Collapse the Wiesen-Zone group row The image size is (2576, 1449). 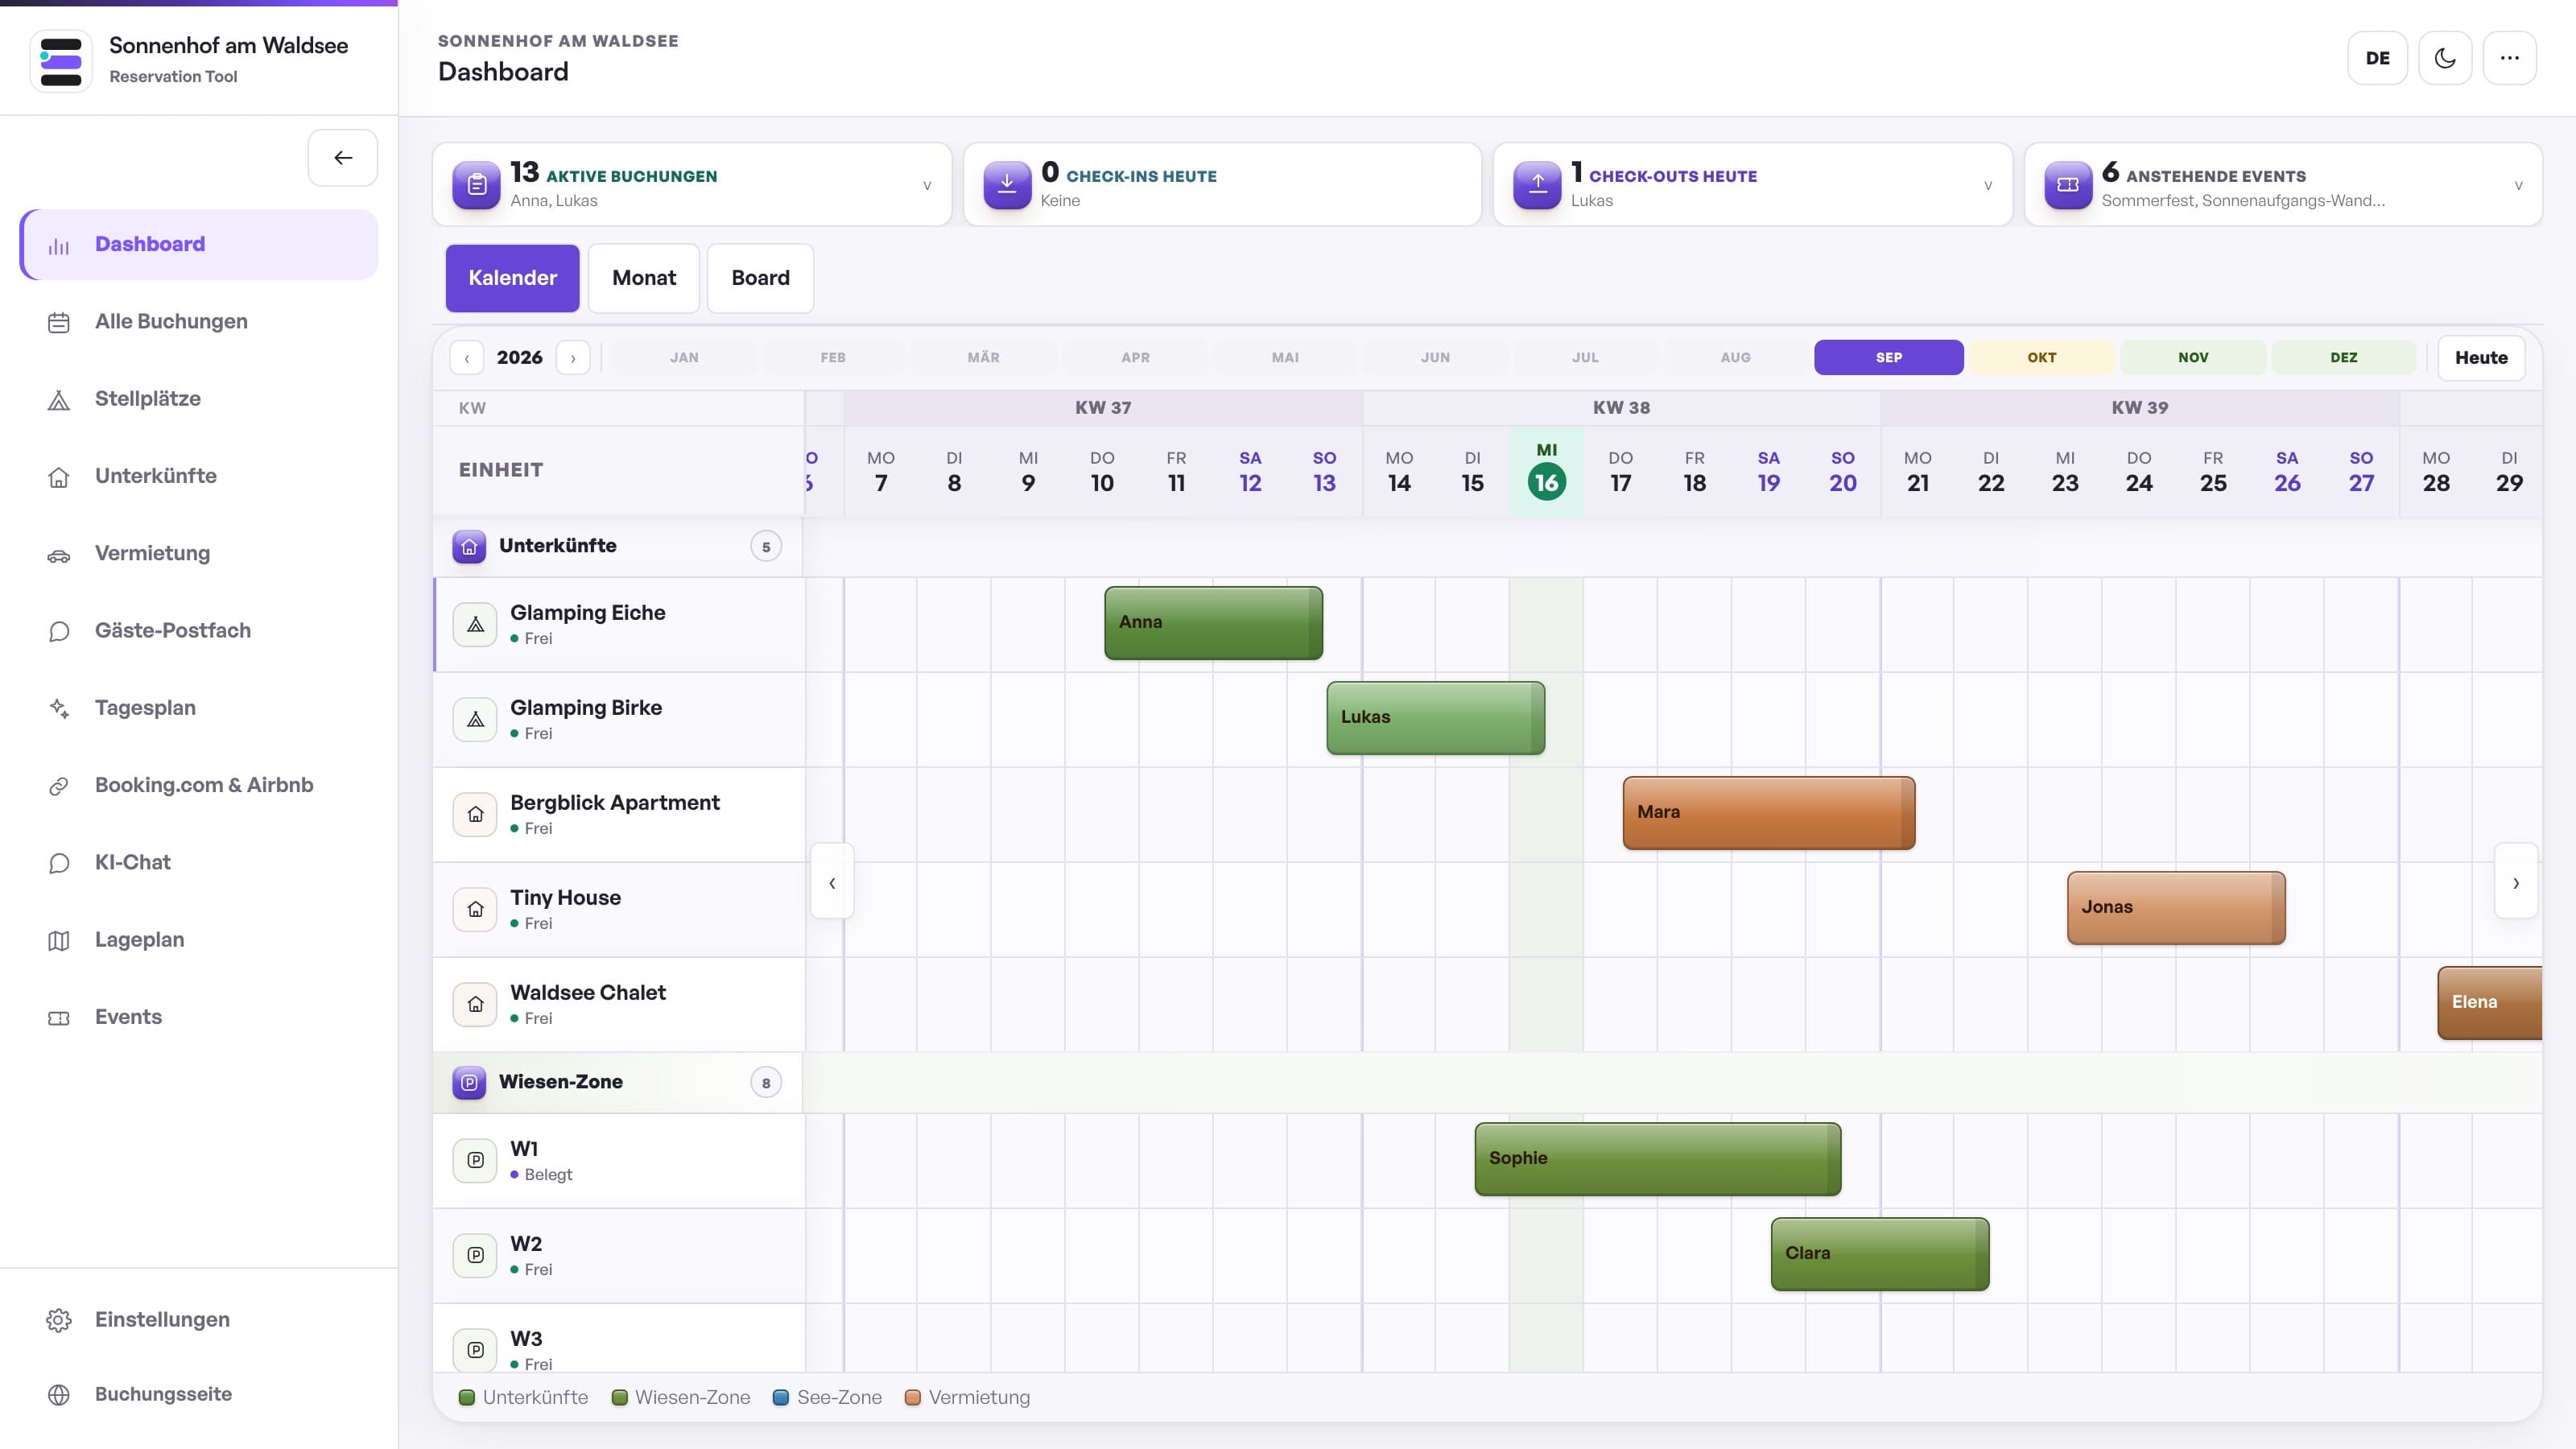click(618, 1082)
